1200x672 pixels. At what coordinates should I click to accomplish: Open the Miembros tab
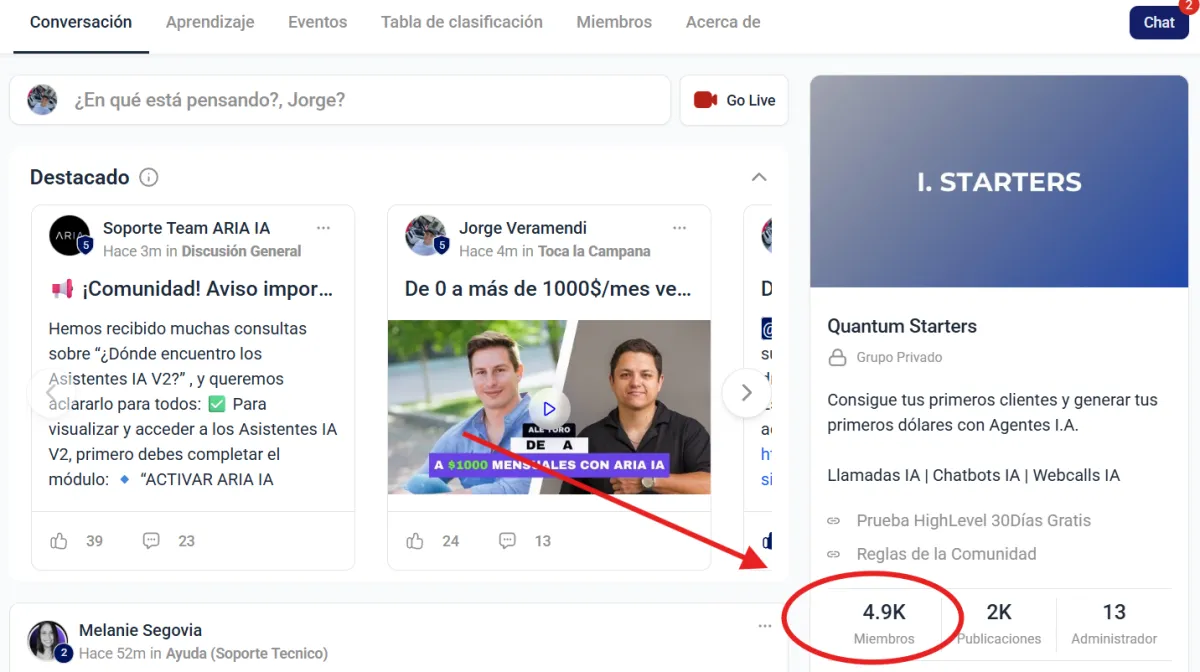(614, 22)
